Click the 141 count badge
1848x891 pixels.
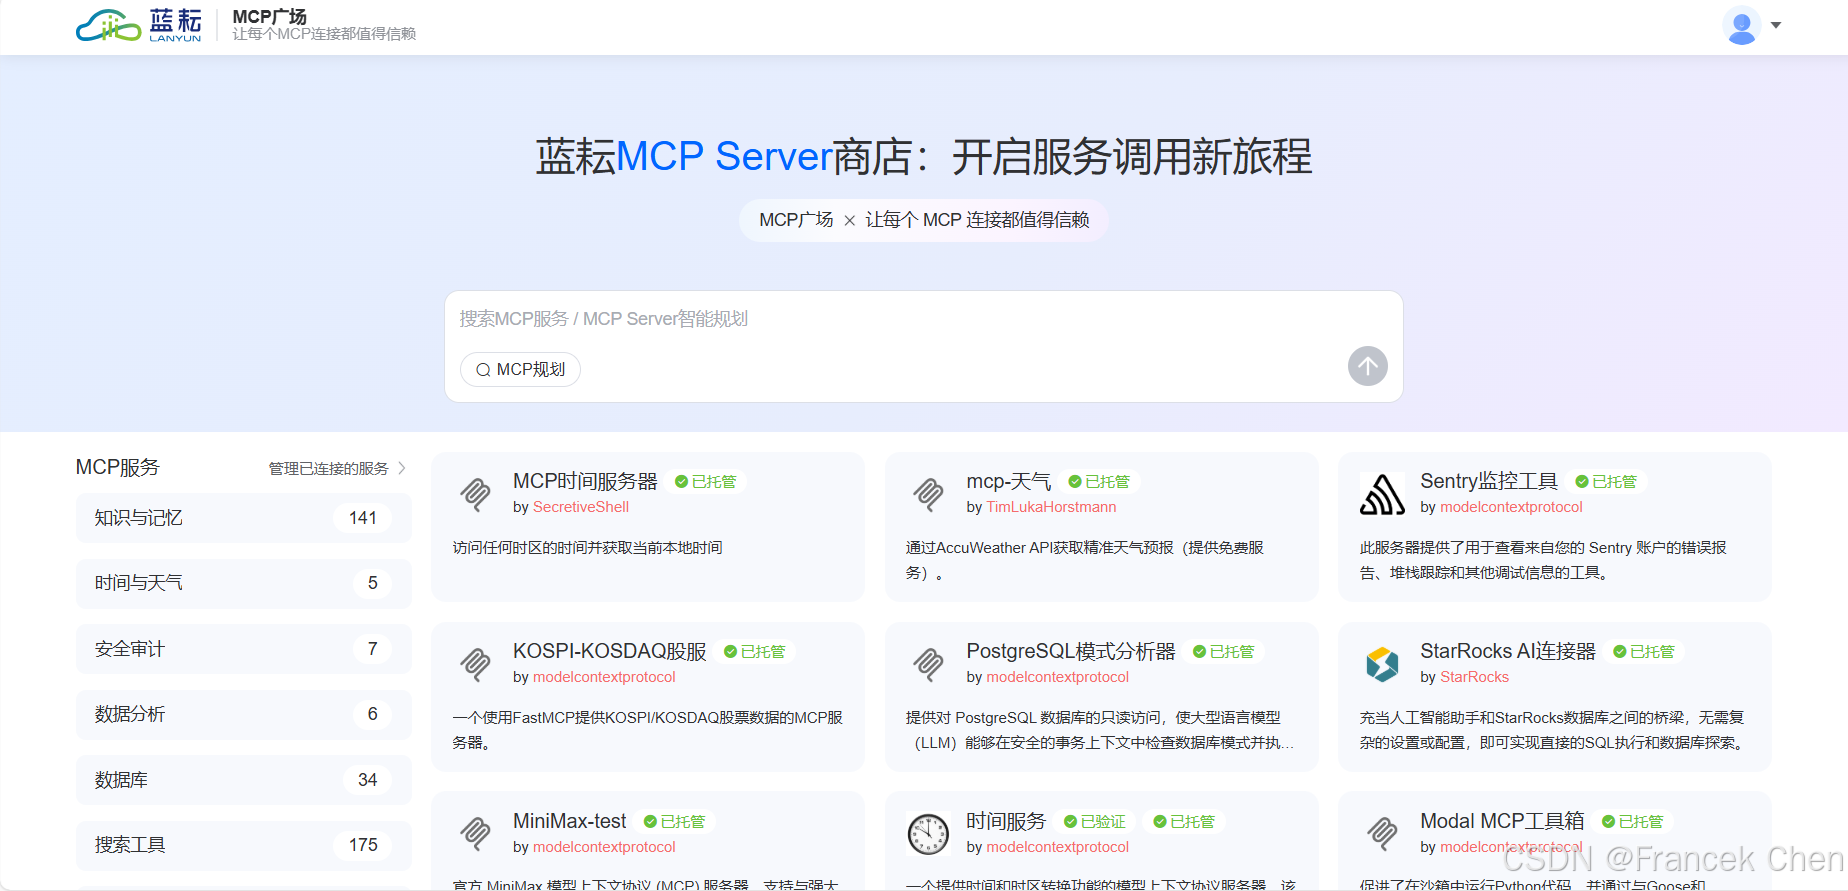[363, 518]
